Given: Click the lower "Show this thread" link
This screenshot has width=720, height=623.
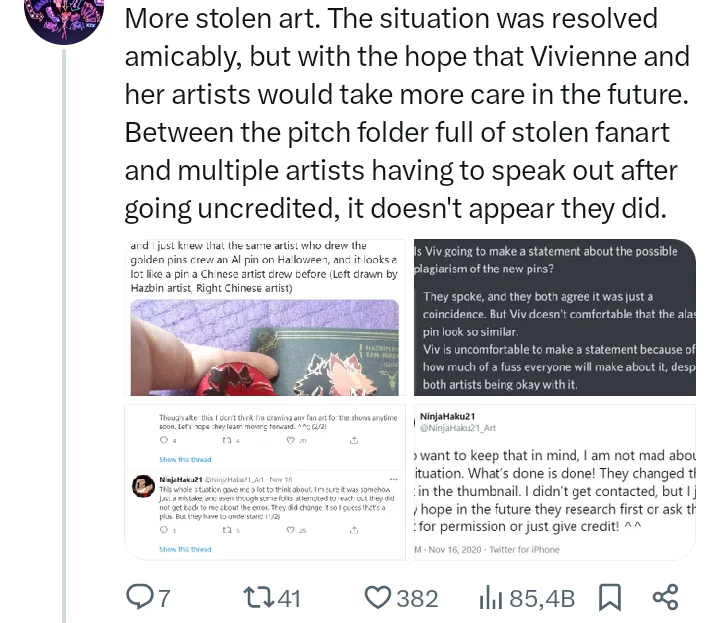Looking at the screenshot, I should 185,549.
